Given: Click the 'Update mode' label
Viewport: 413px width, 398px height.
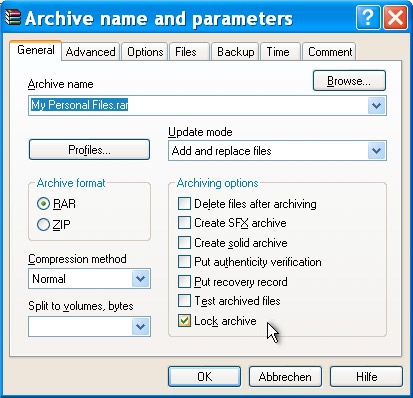Looking at the screenshot, I should tap(200, 132).
